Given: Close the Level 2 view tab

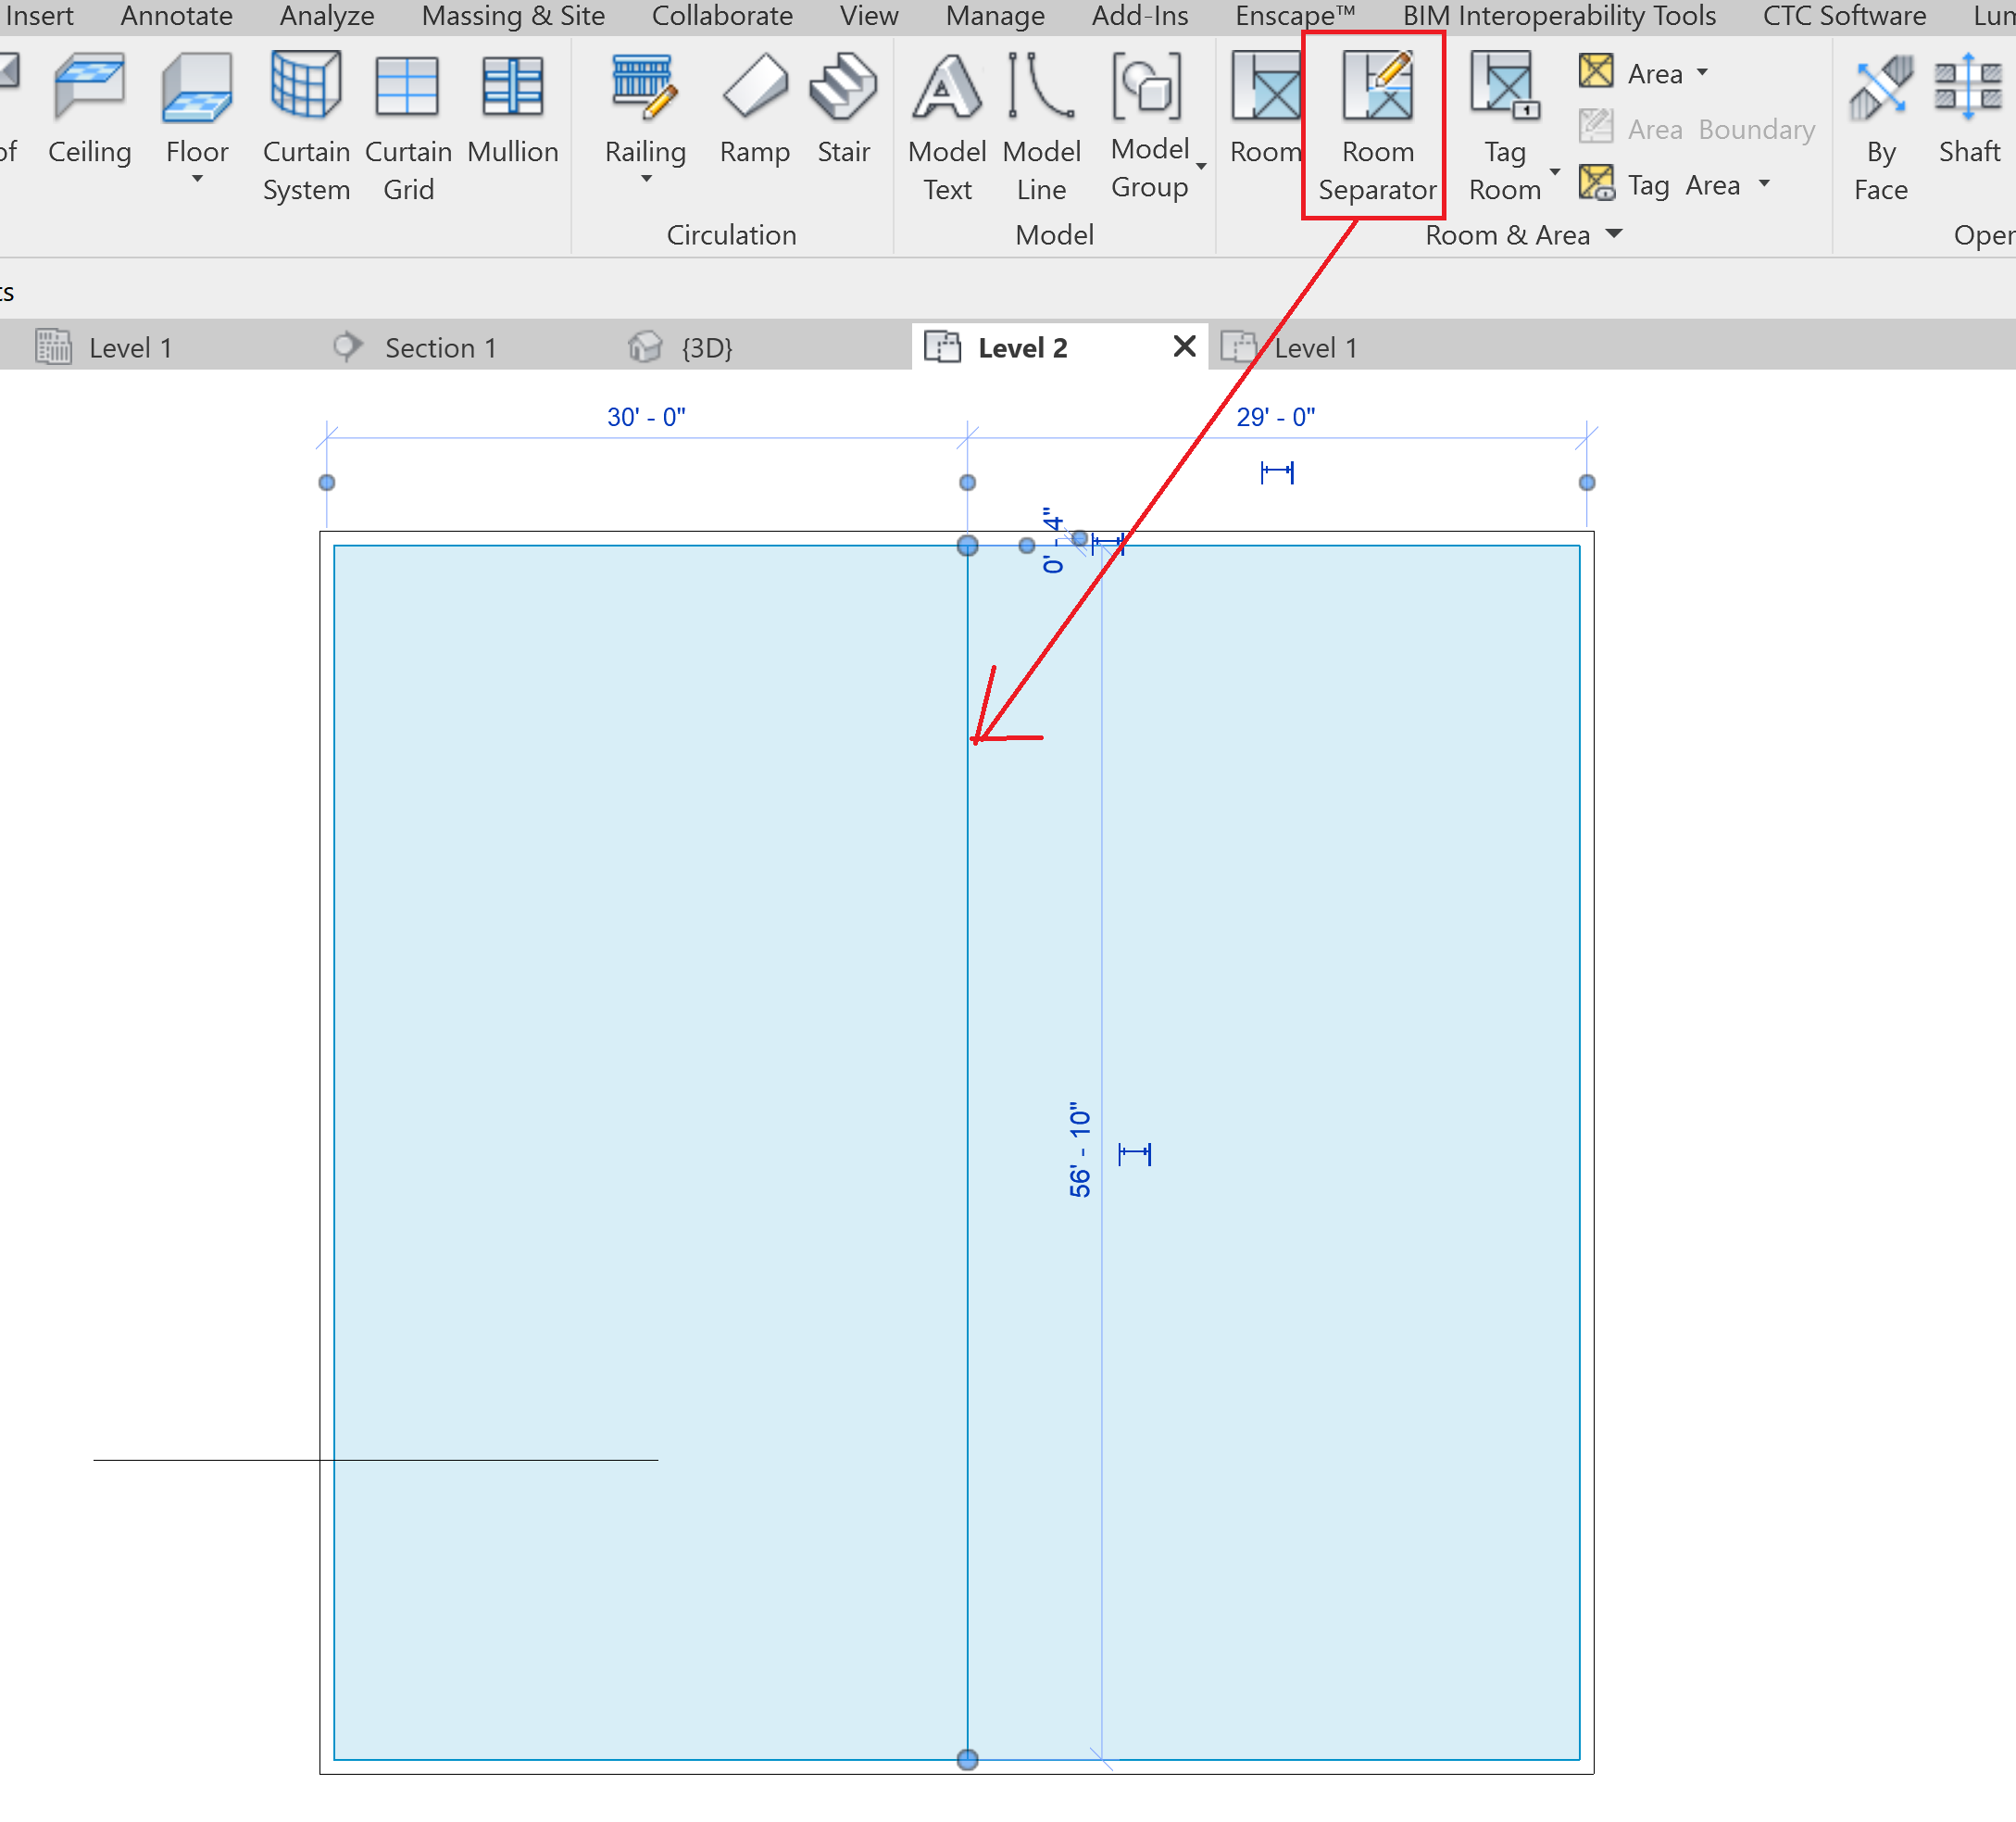Looking at the screenshot, I should tap(1184, 347).
